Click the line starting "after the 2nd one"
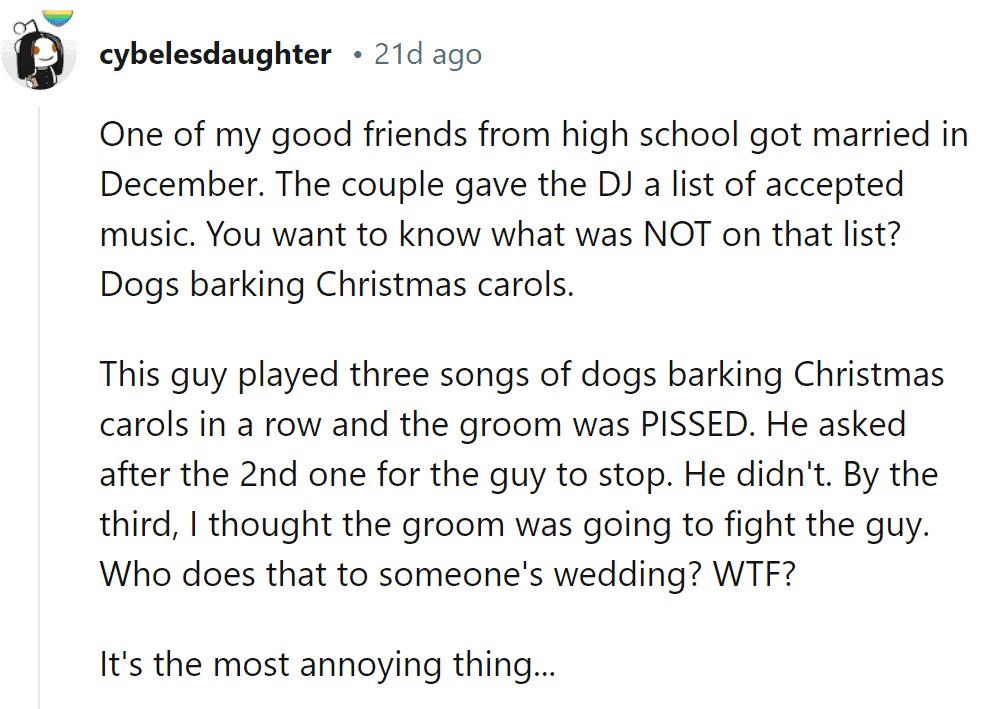This screenshot has width=991, height=709. point(518,475)
